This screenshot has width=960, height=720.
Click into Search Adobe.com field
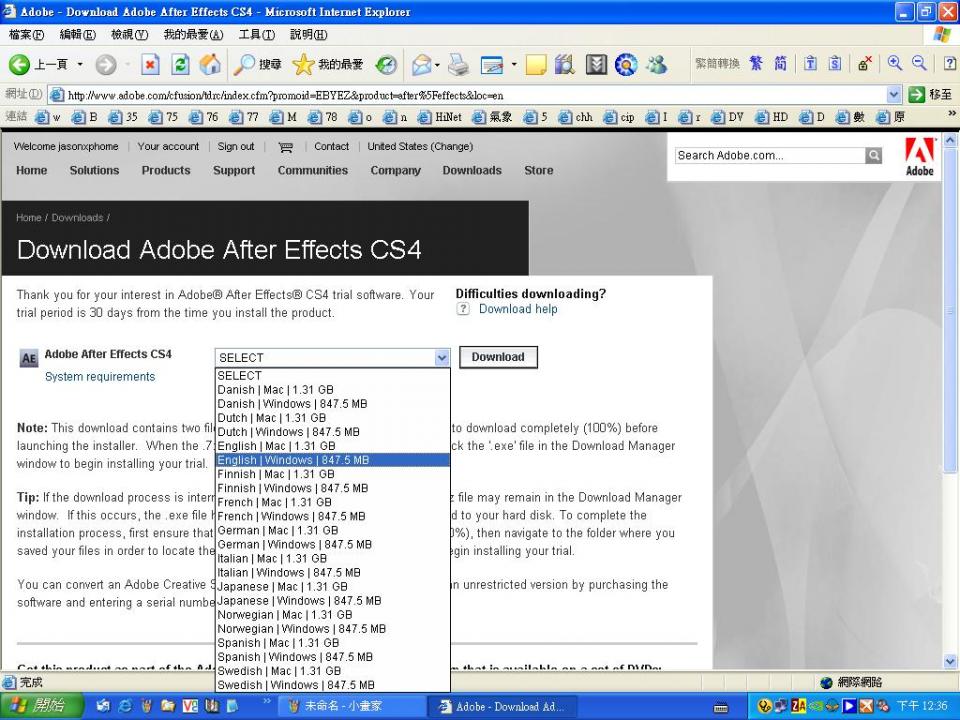pyautogui.click(x=770, y=156)
